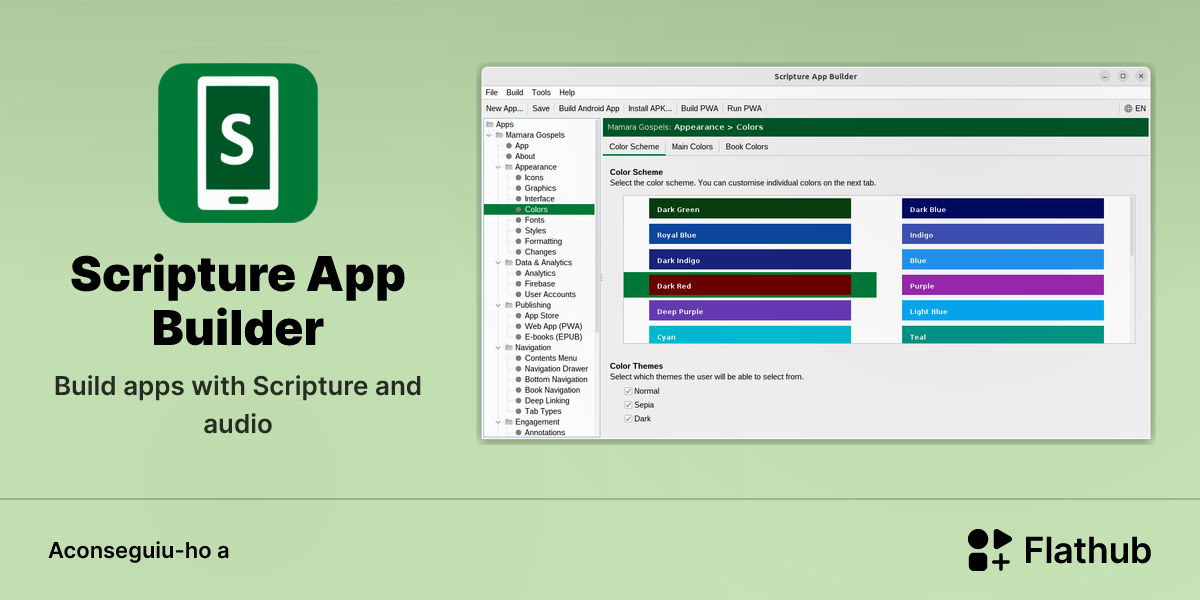Viewport: 1200px width, 600px height.
Task: Open the File menu
Action: tap(491, 92)
